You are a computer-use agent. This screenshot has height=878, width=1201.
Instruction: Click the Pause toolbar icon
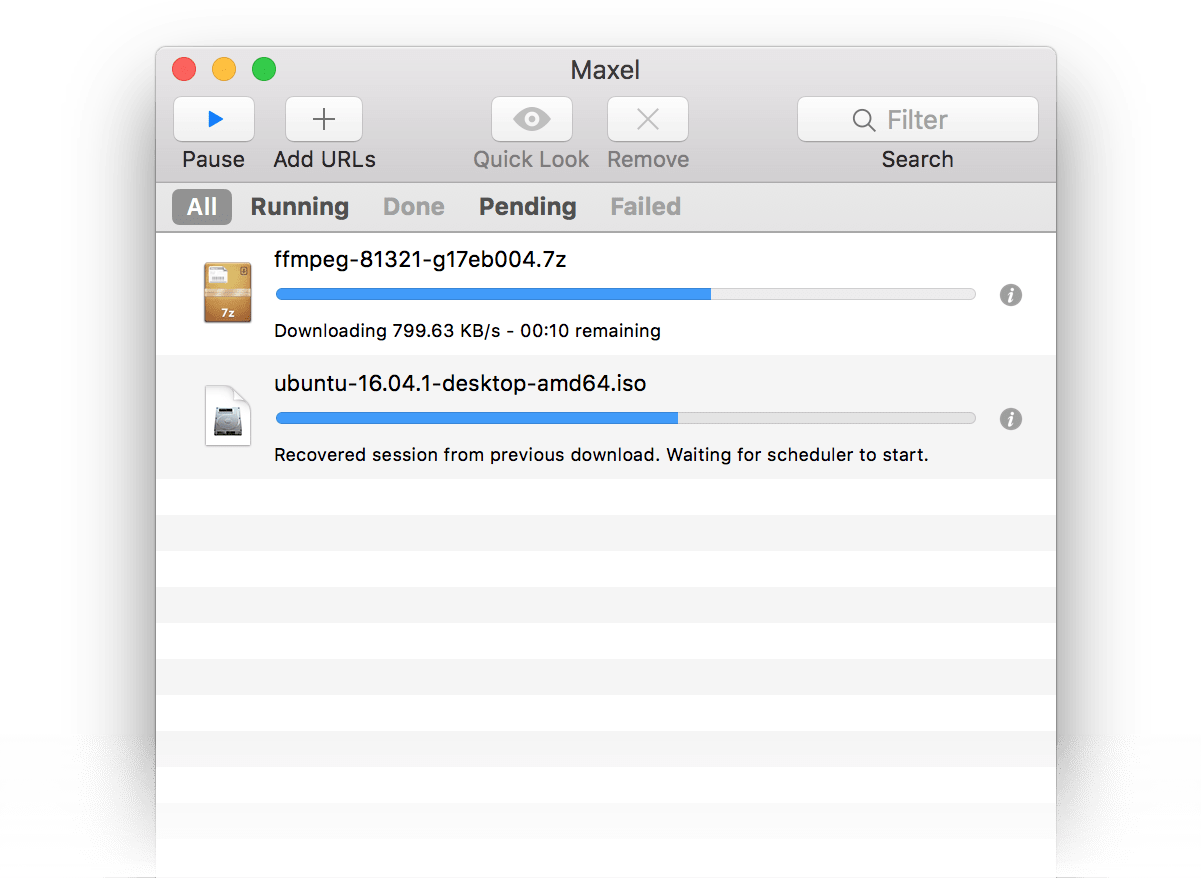point(213,118)
